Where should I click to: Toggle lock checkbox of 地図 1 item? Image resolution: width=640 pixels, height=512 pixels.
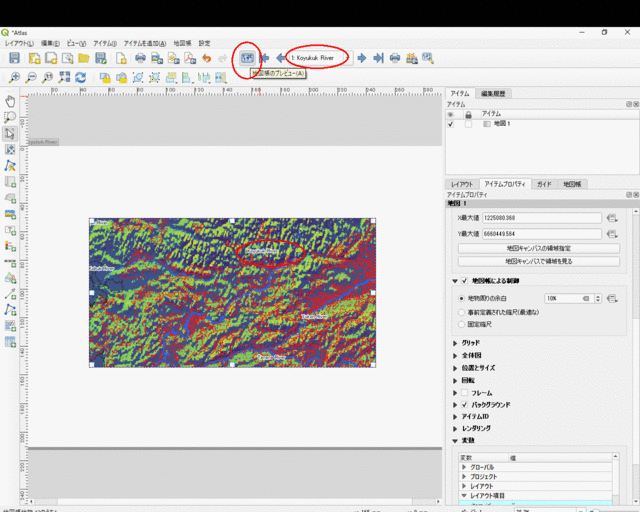pyautogui.click(x=468, y=124)
